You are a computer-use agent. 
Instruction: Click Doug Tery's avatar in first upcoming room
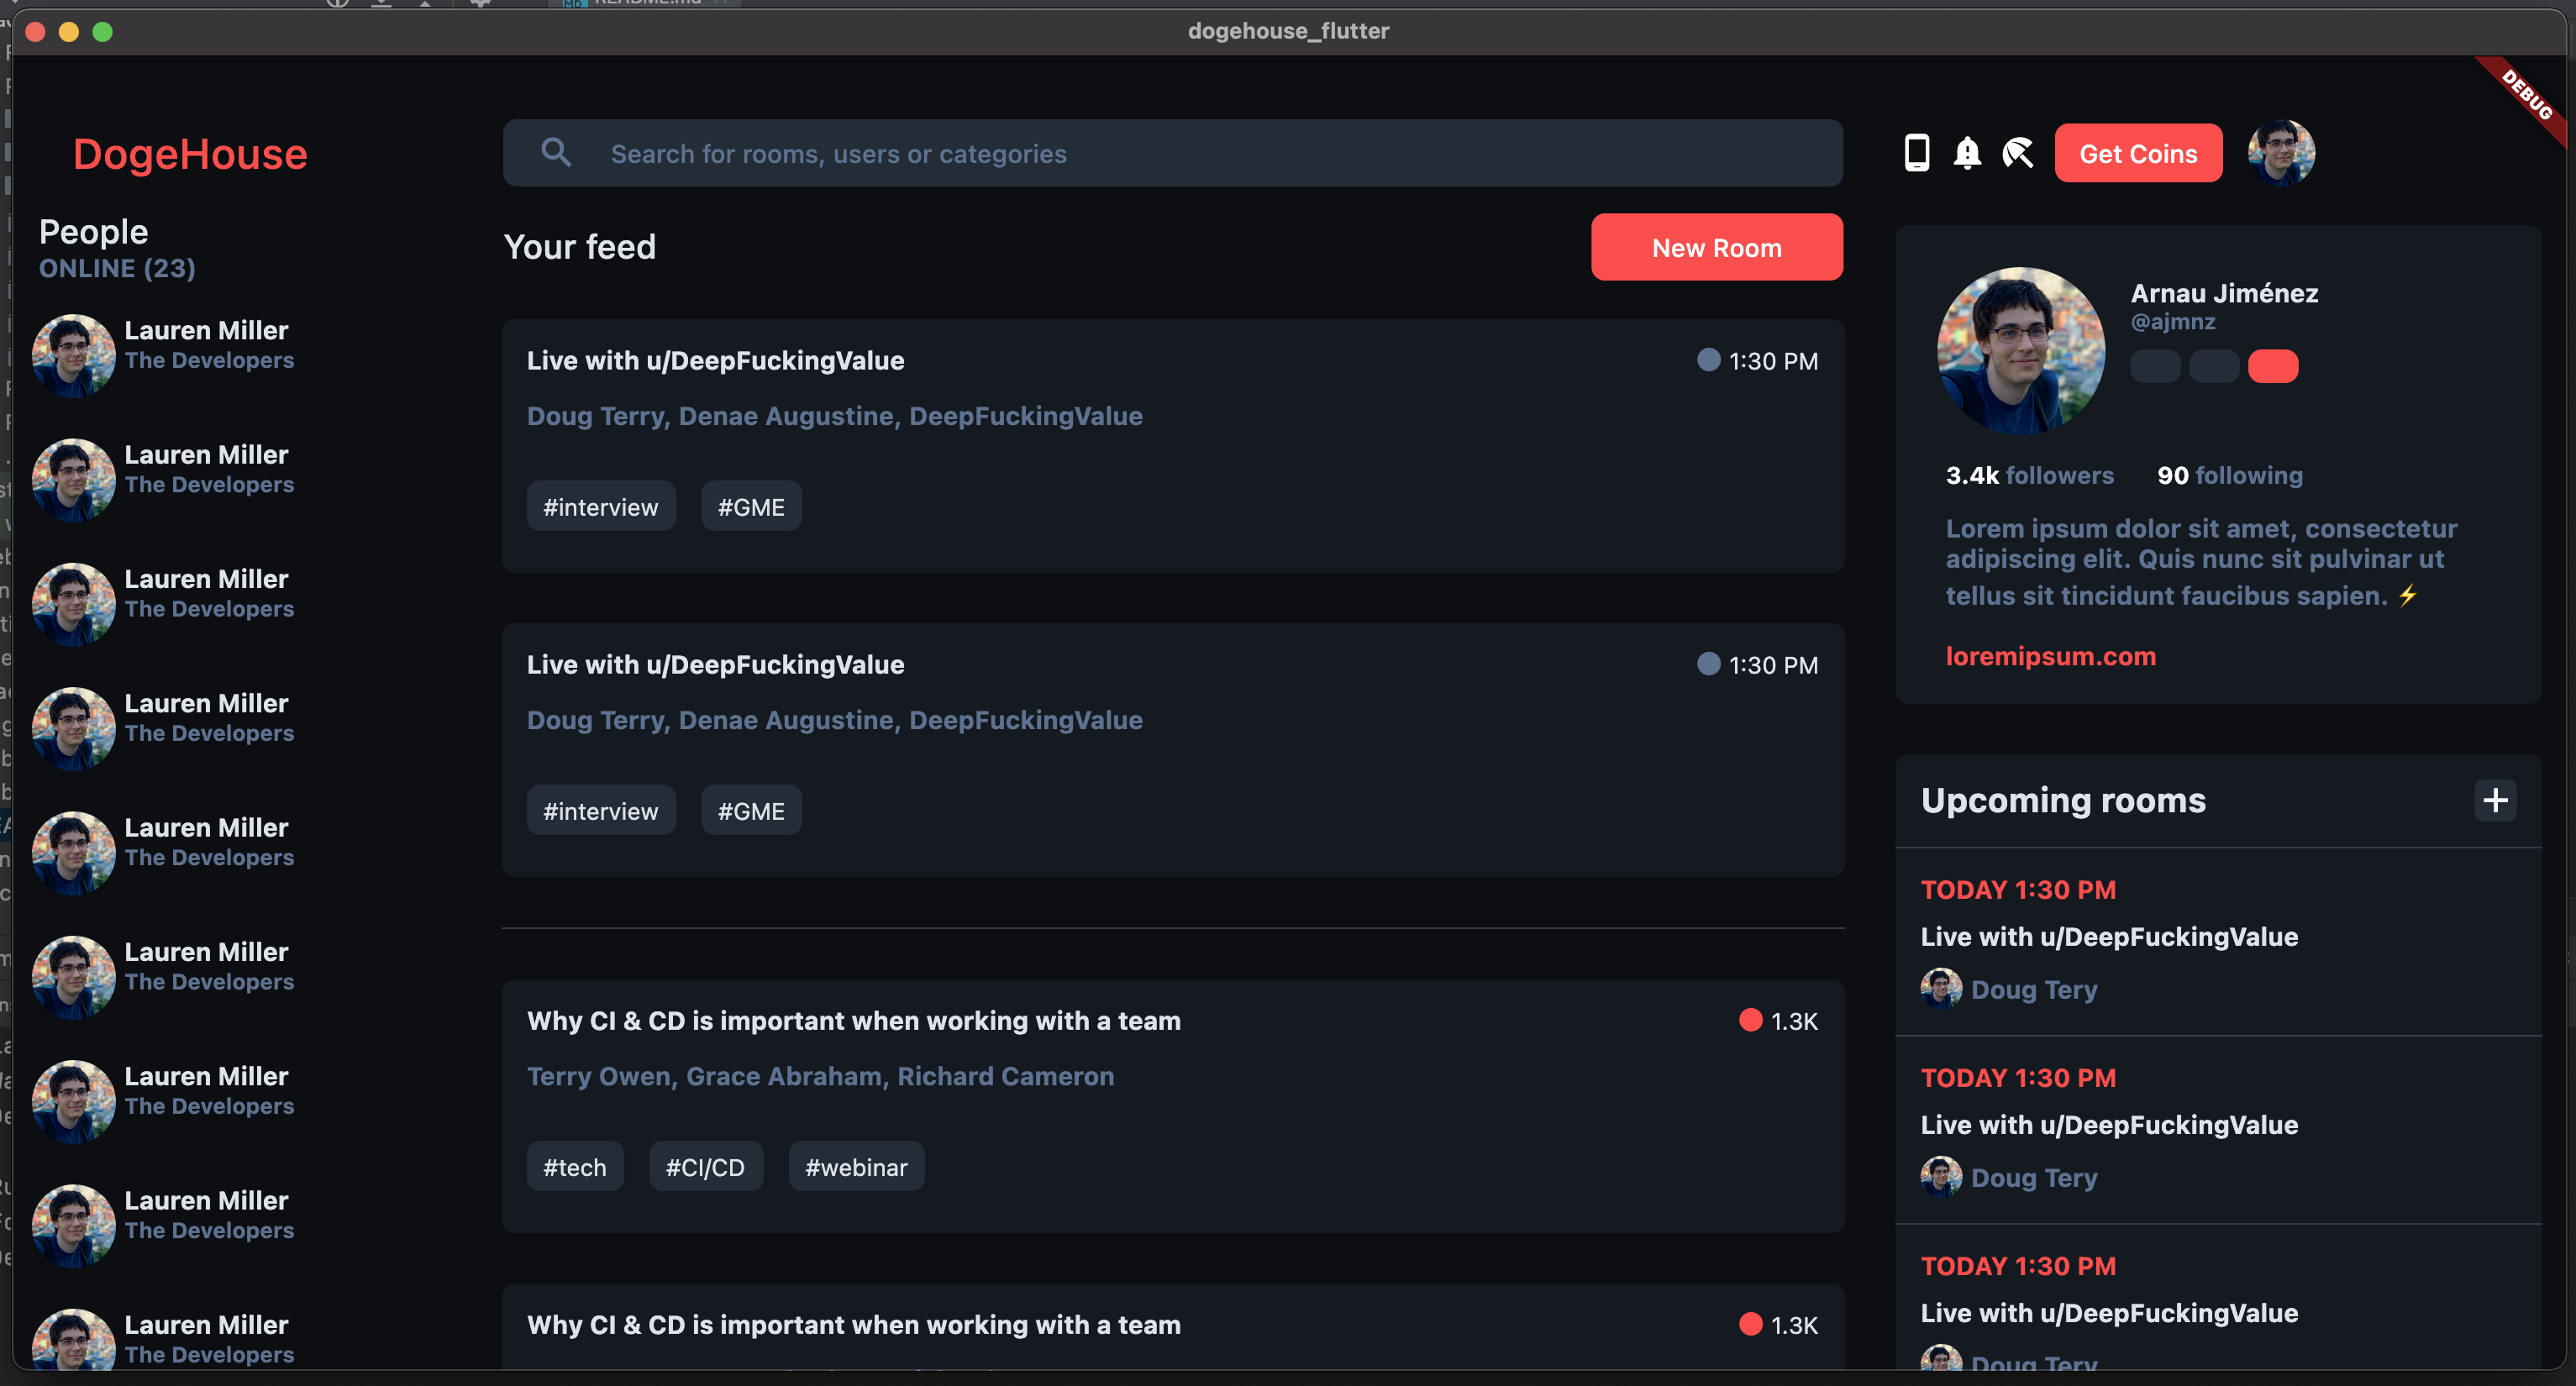[1940, 988]
